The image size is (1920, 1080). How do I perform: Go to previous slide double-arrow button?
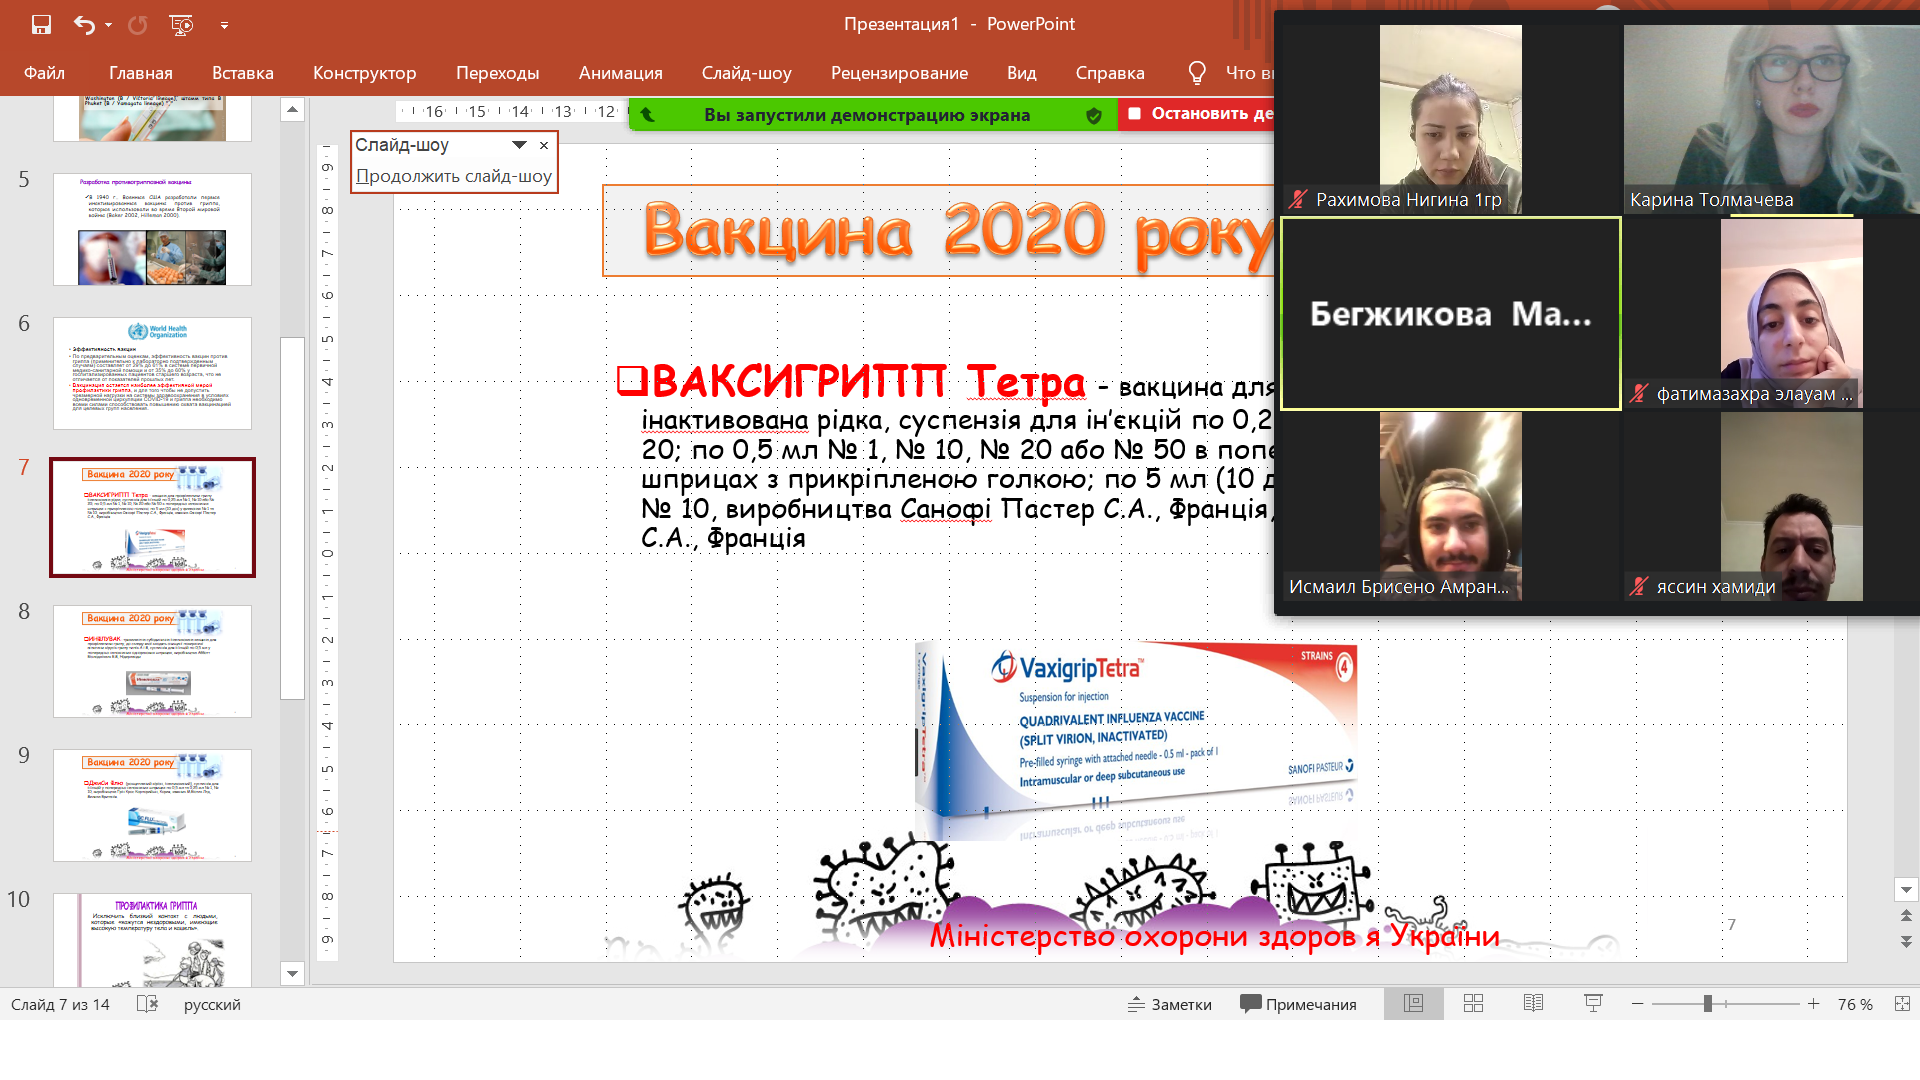click(x=1906, y=916)
